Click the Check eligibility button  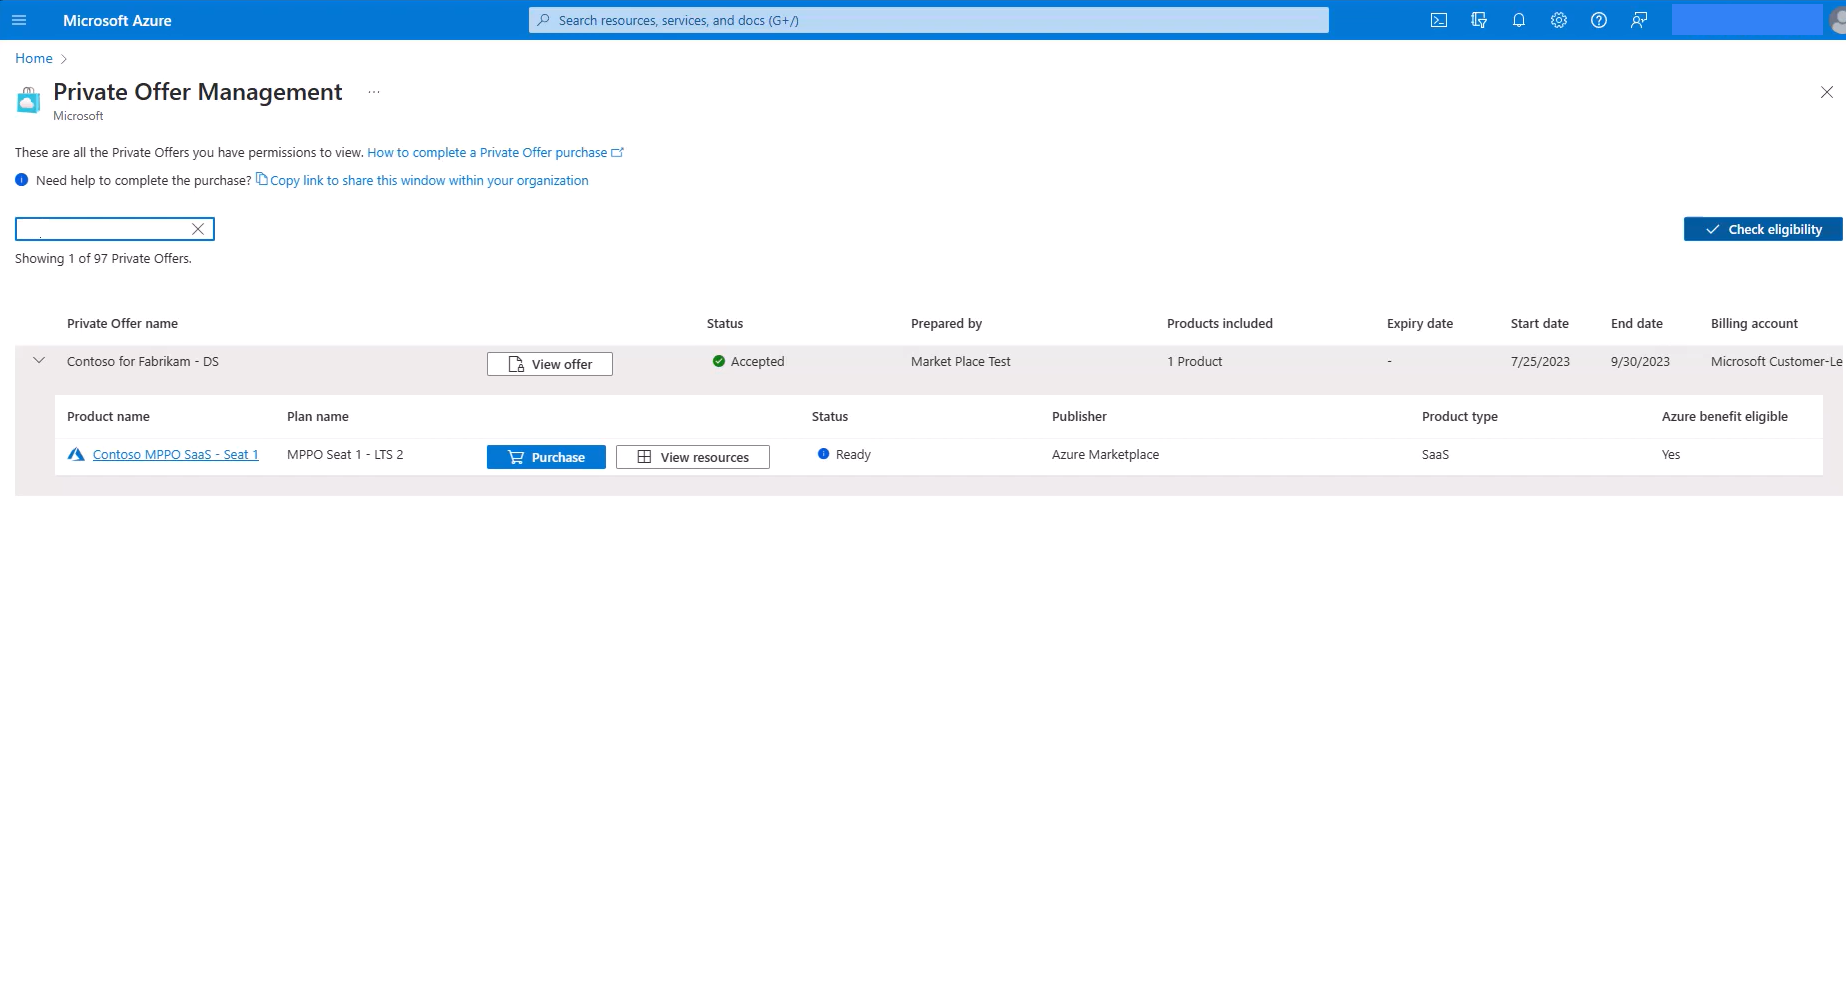coord(1763,229)
